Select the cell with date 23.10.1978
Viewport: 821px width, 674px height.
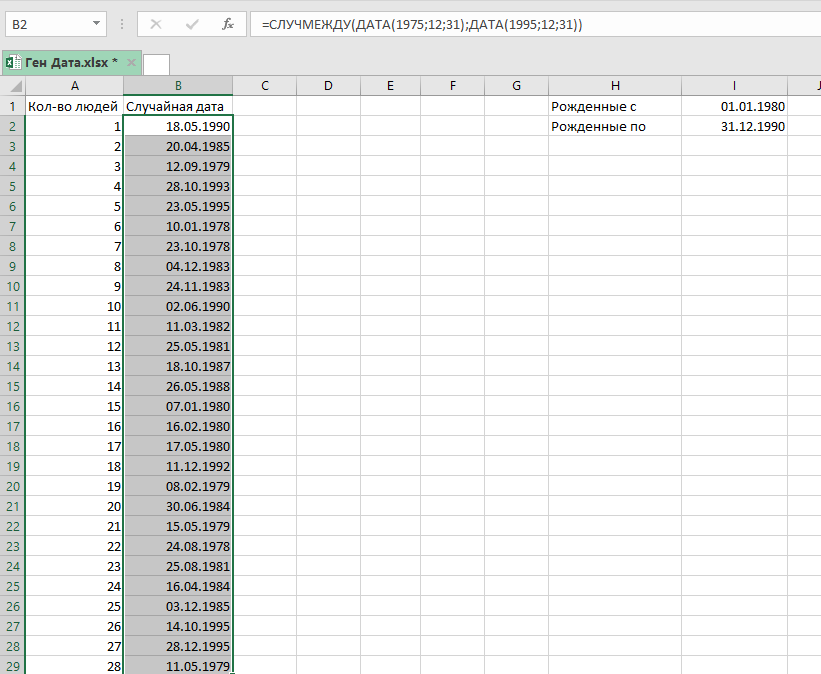pos(178,246)
